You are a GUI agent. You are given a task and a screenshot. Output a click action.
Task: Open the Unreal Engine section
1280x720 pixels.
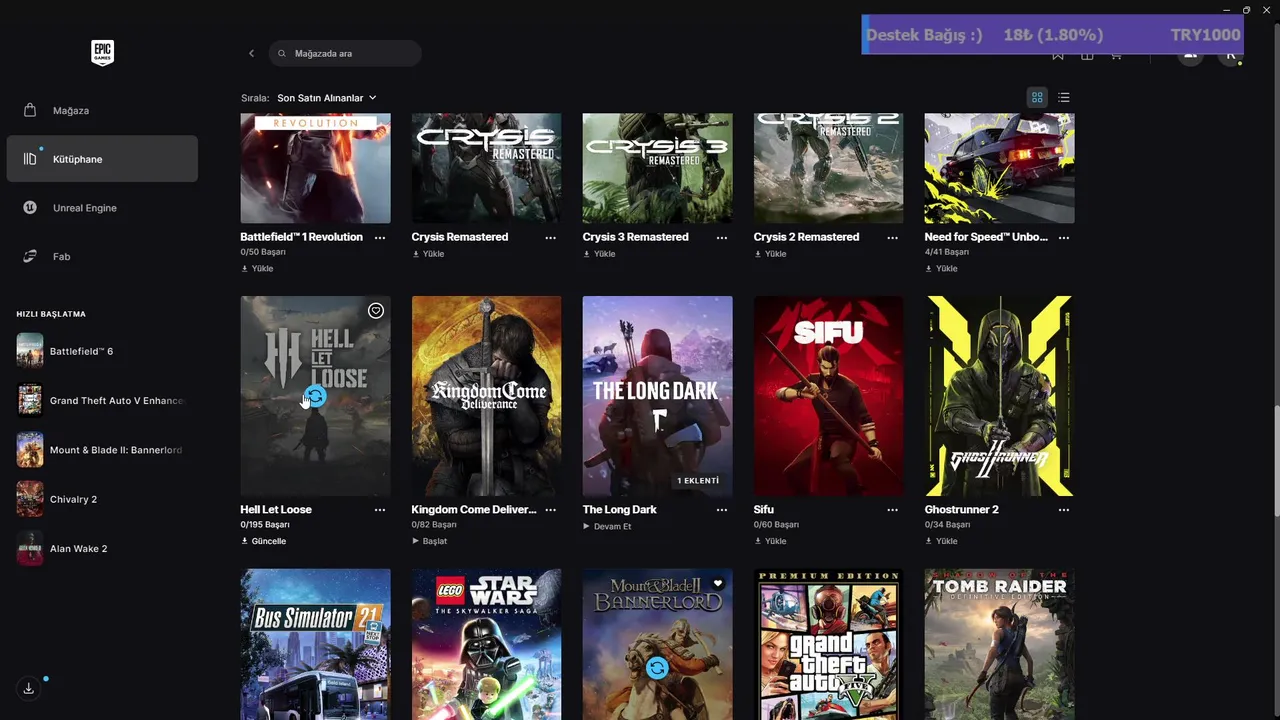pos(102,208)
